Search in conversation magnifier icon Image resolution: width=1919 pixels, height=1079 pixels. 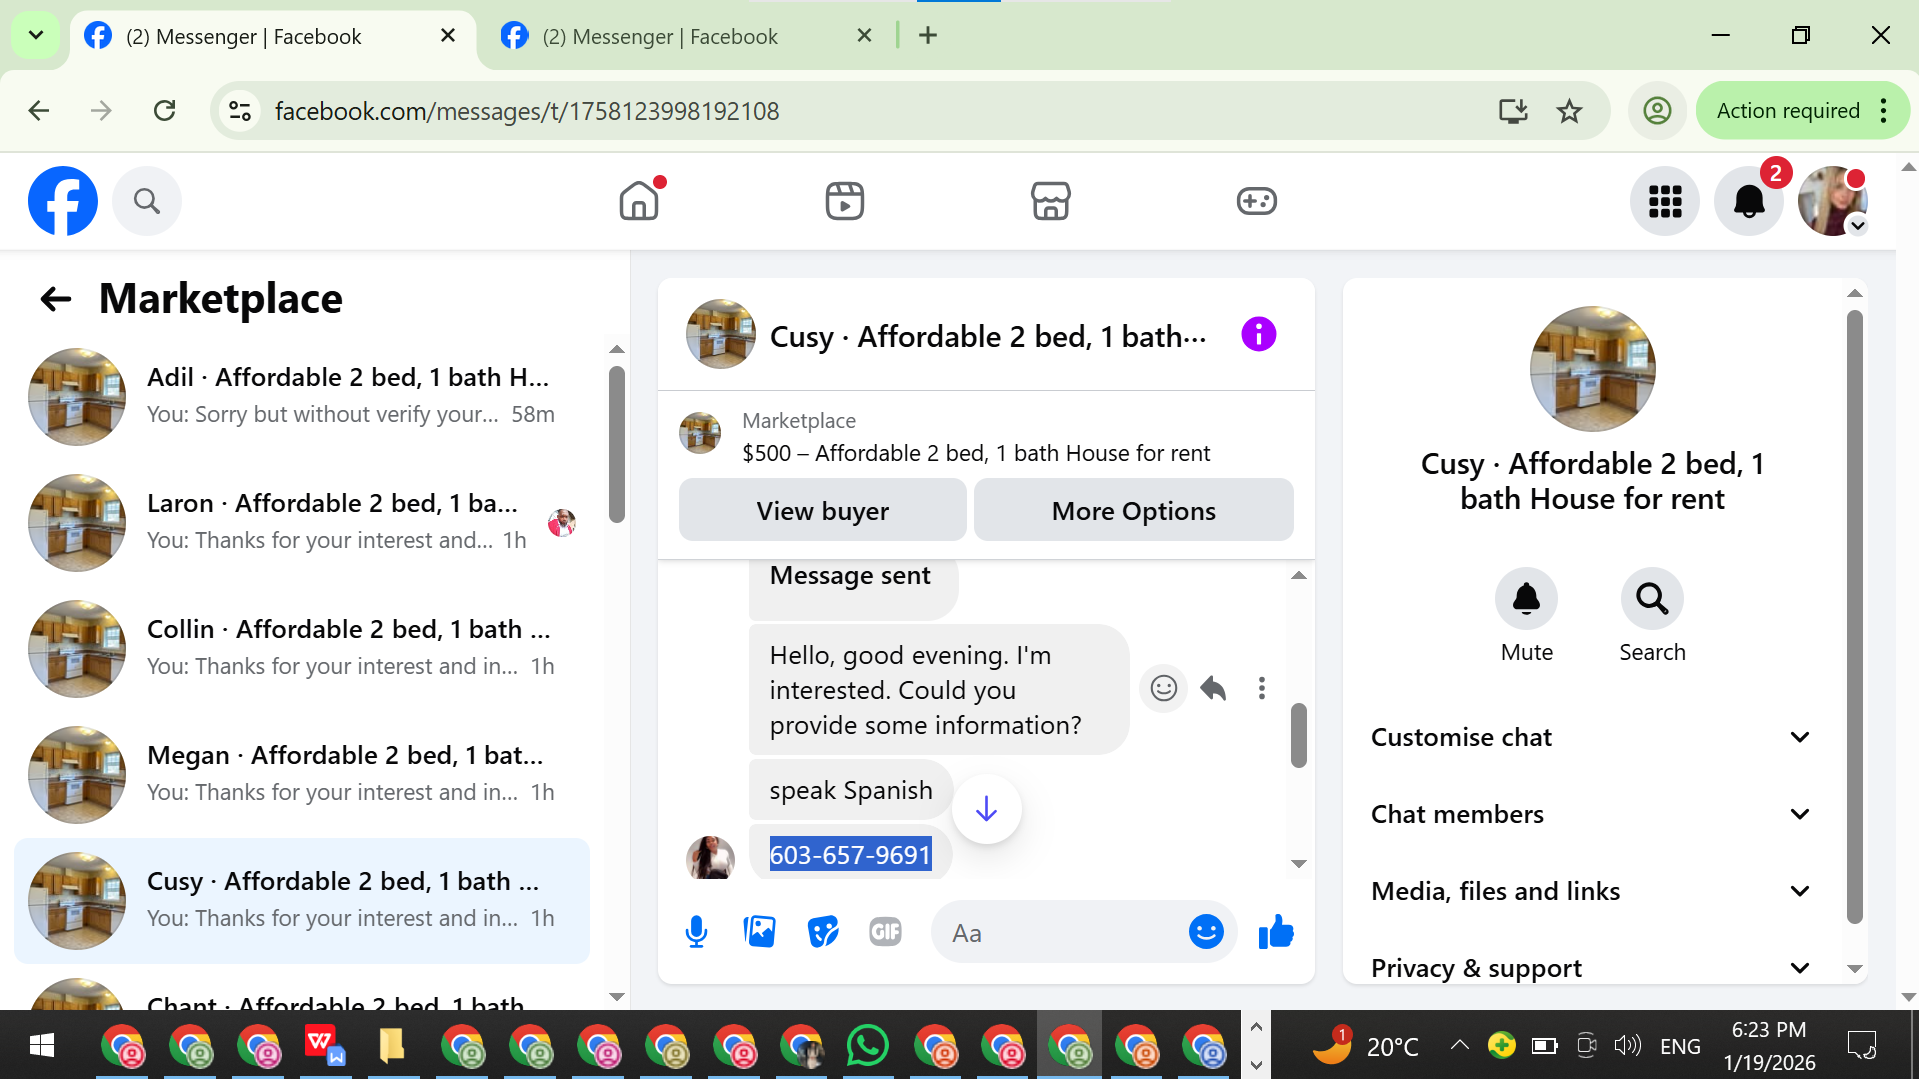click(x=1652, y=599)
